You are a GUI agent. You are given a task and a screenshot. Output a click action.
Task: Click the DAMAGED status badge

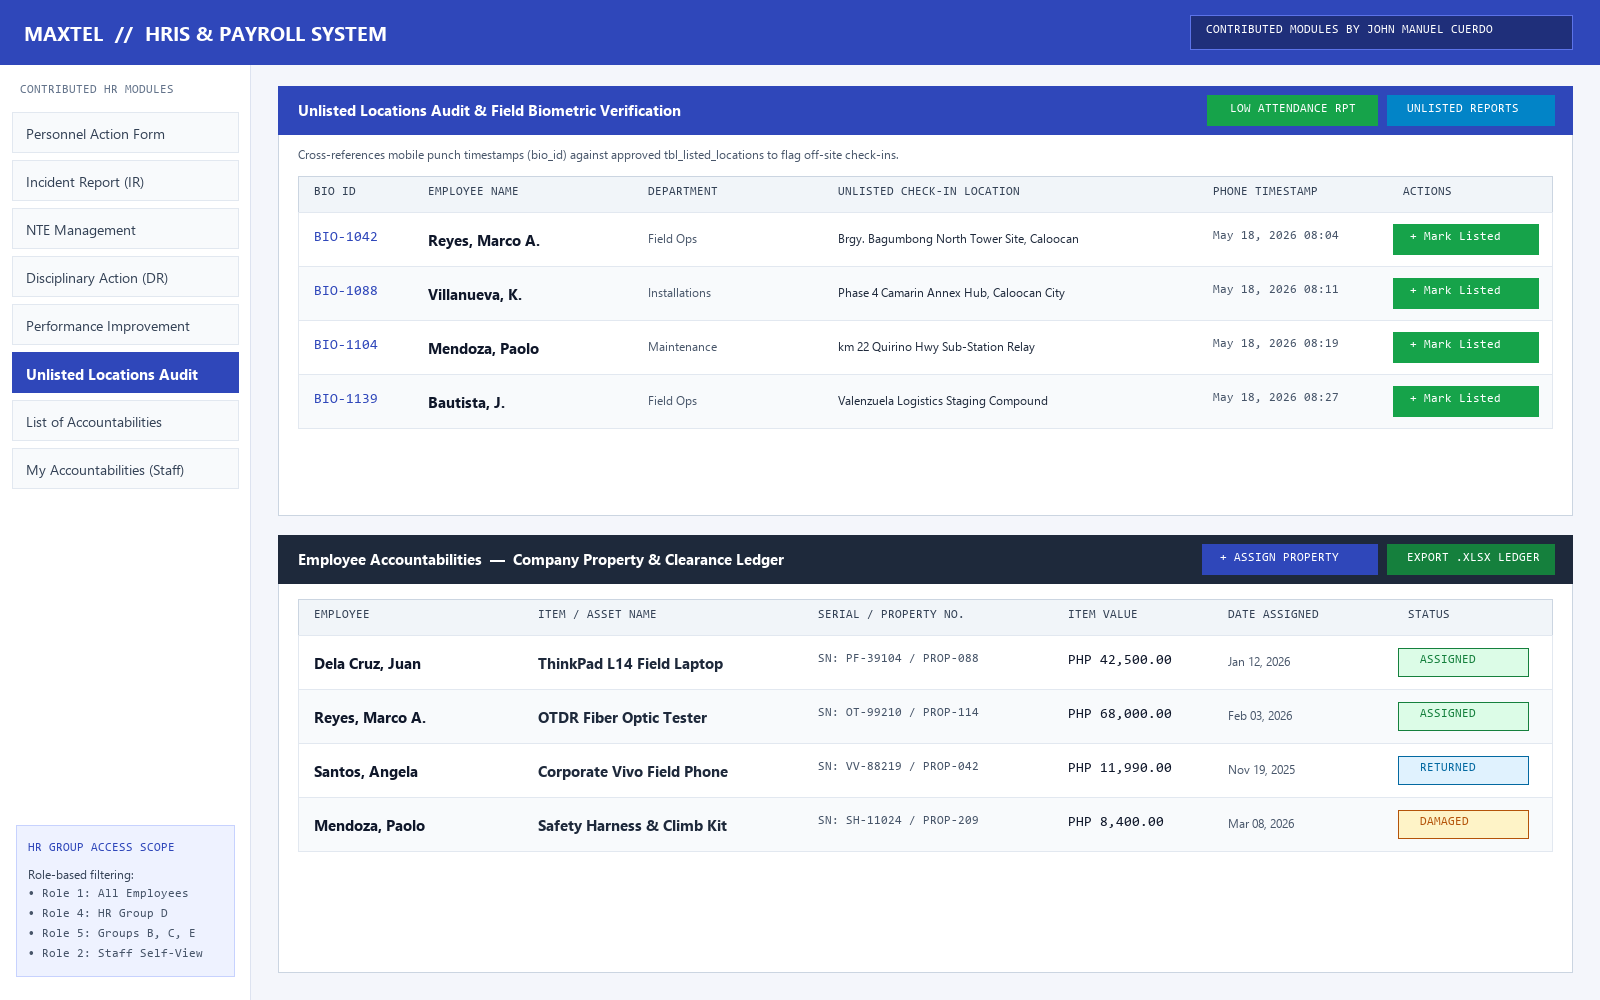click(x=1463, y=824)
